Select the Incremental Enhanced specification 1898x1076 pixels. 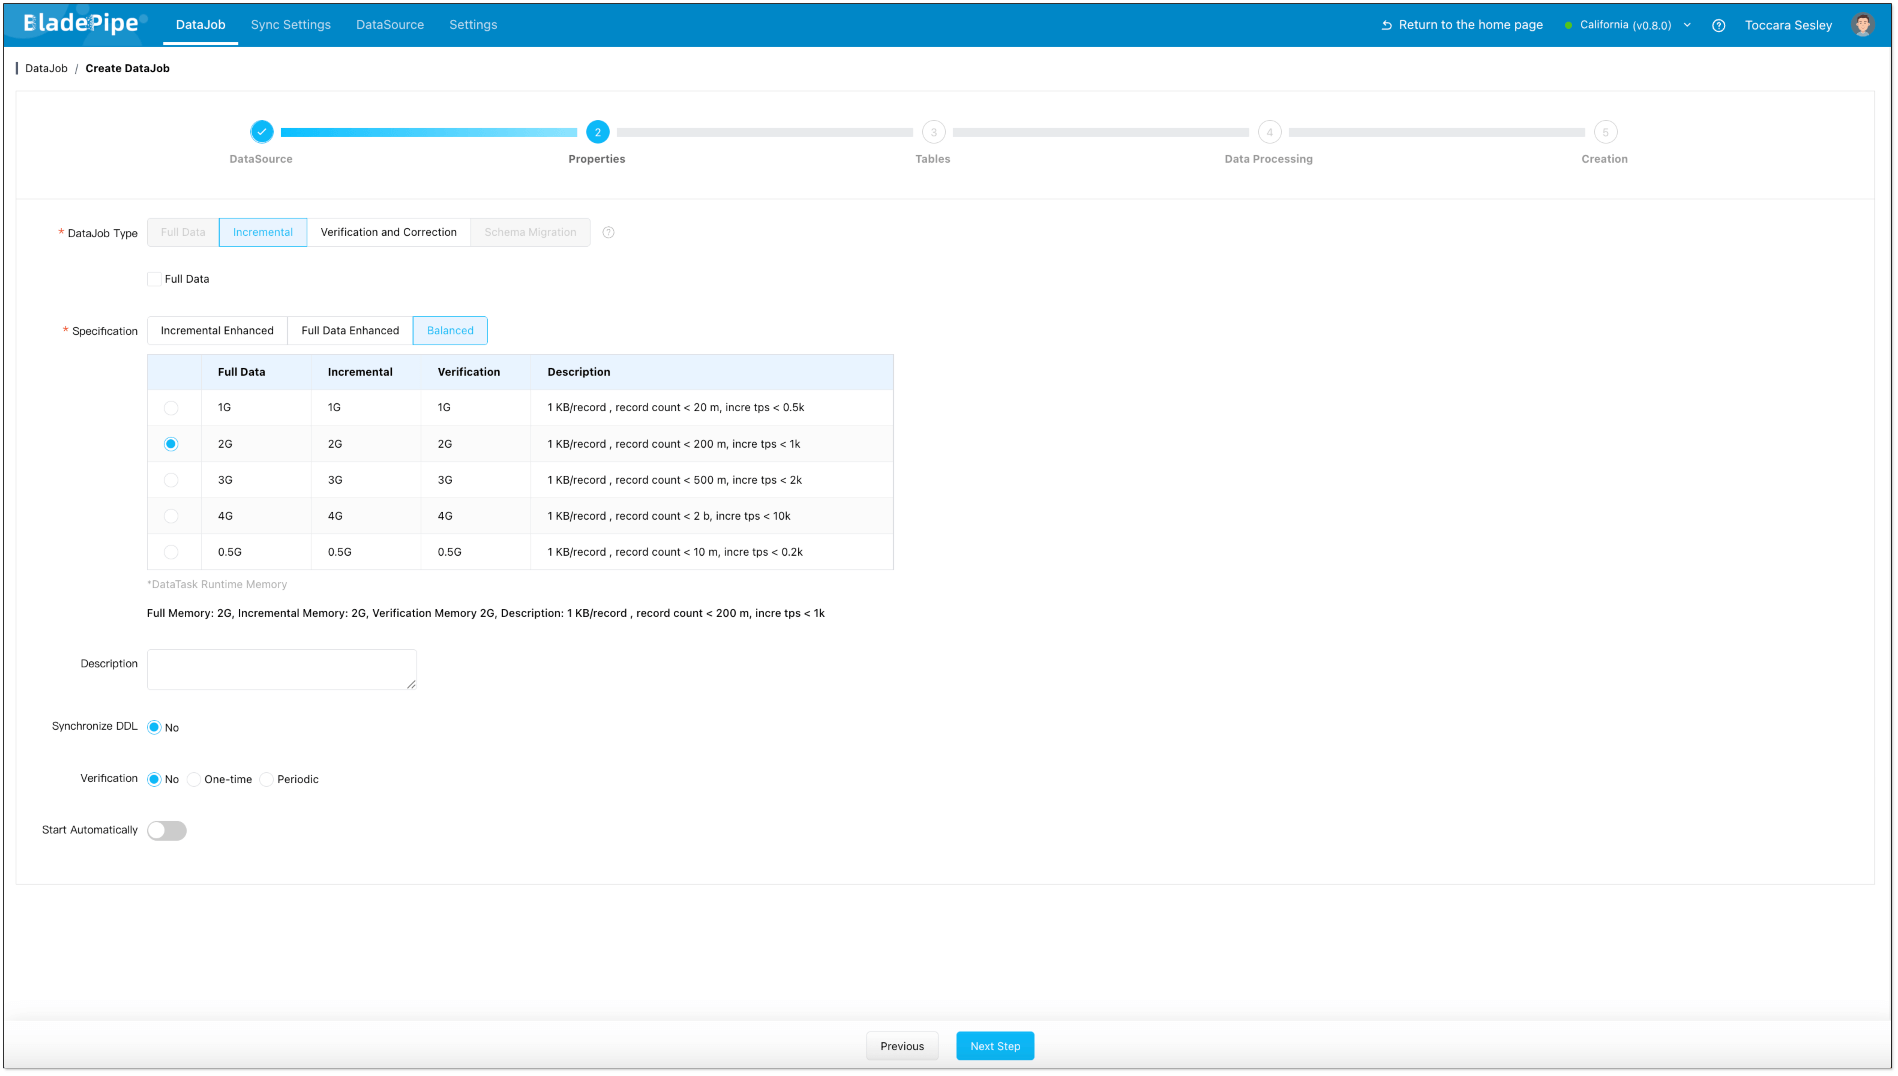217,331
